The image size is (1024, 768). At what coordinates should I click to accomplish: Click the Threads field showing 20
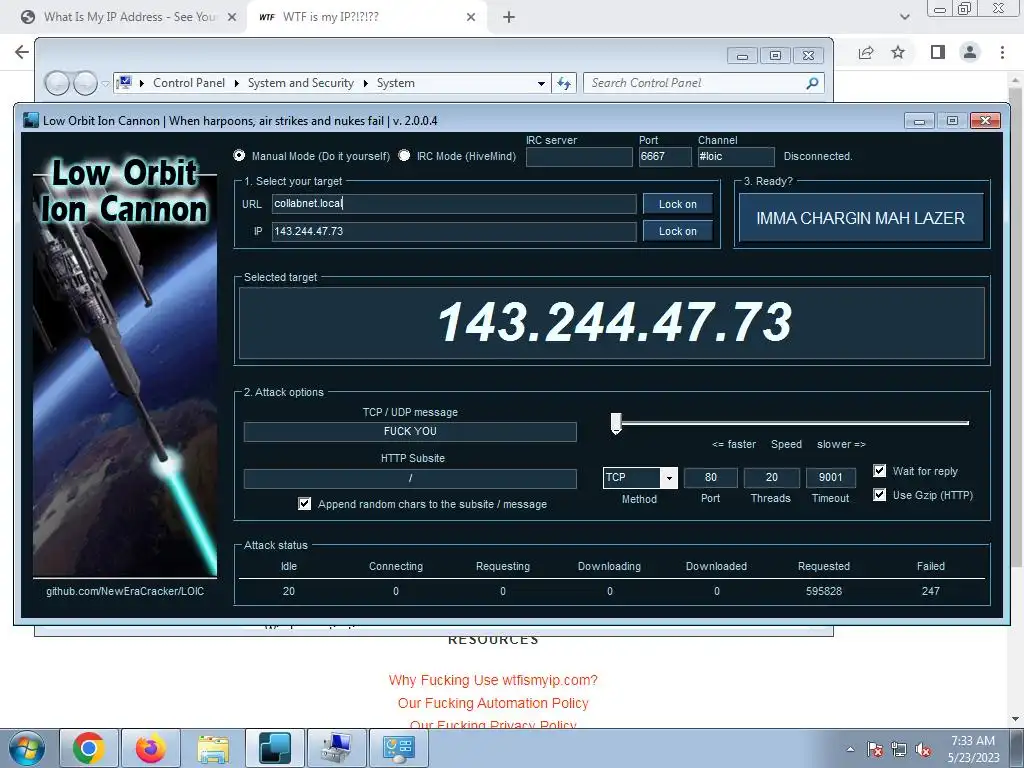771,477
